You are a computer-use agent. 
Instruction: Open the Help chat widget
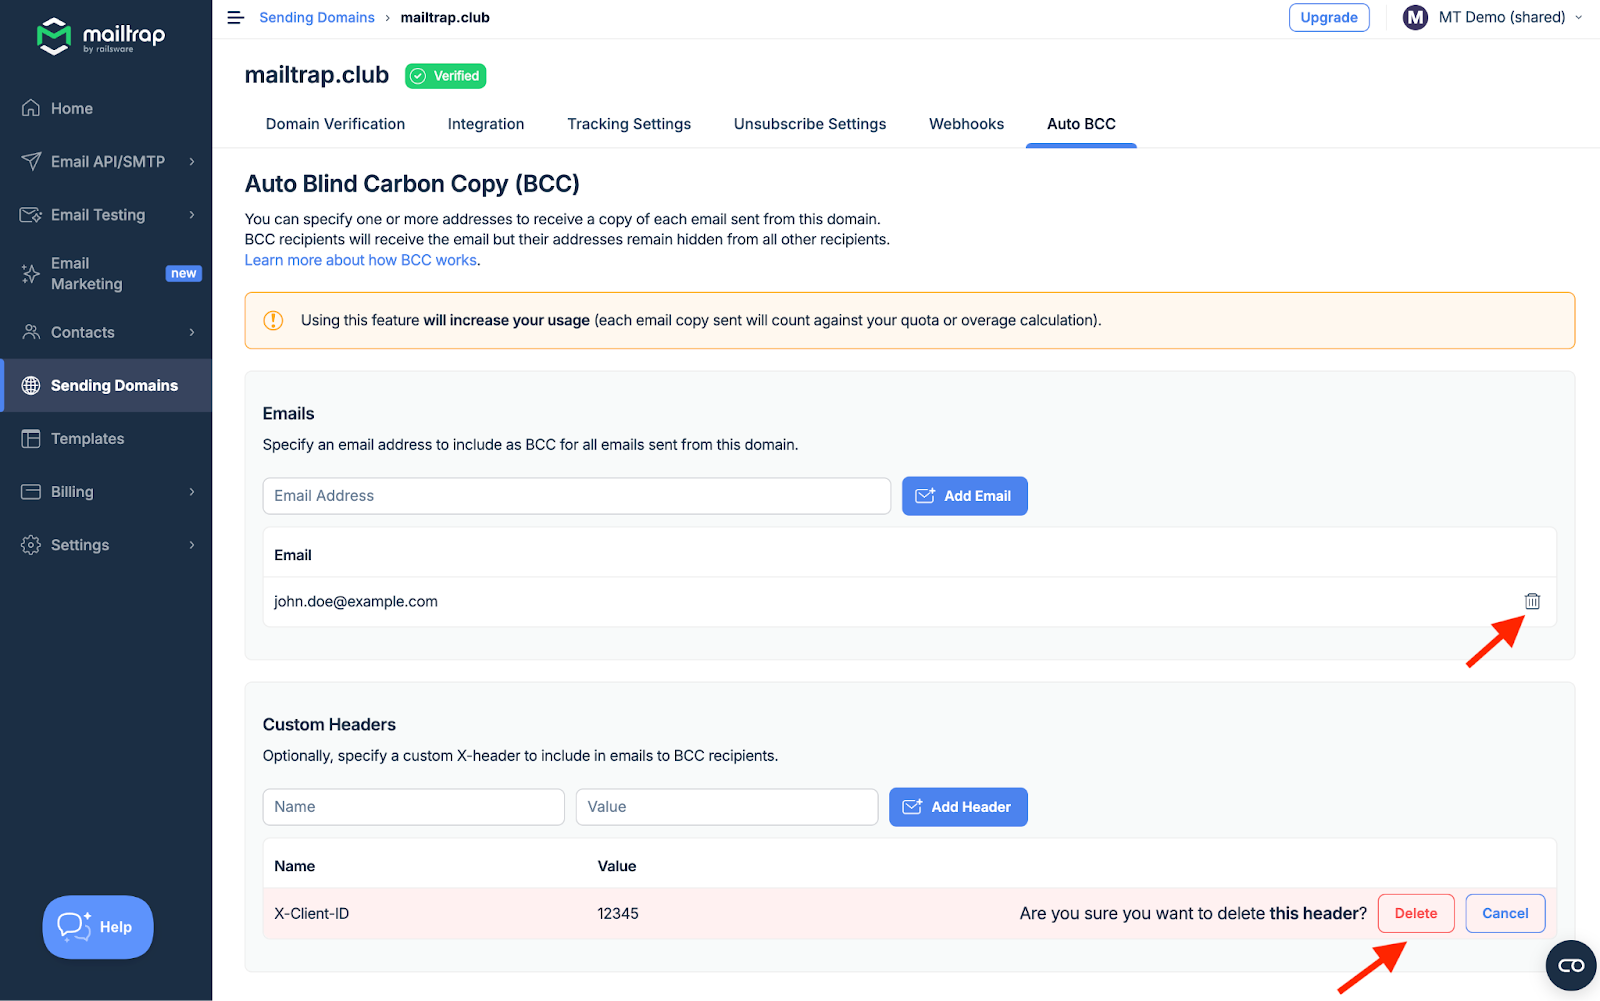[97, 927]
